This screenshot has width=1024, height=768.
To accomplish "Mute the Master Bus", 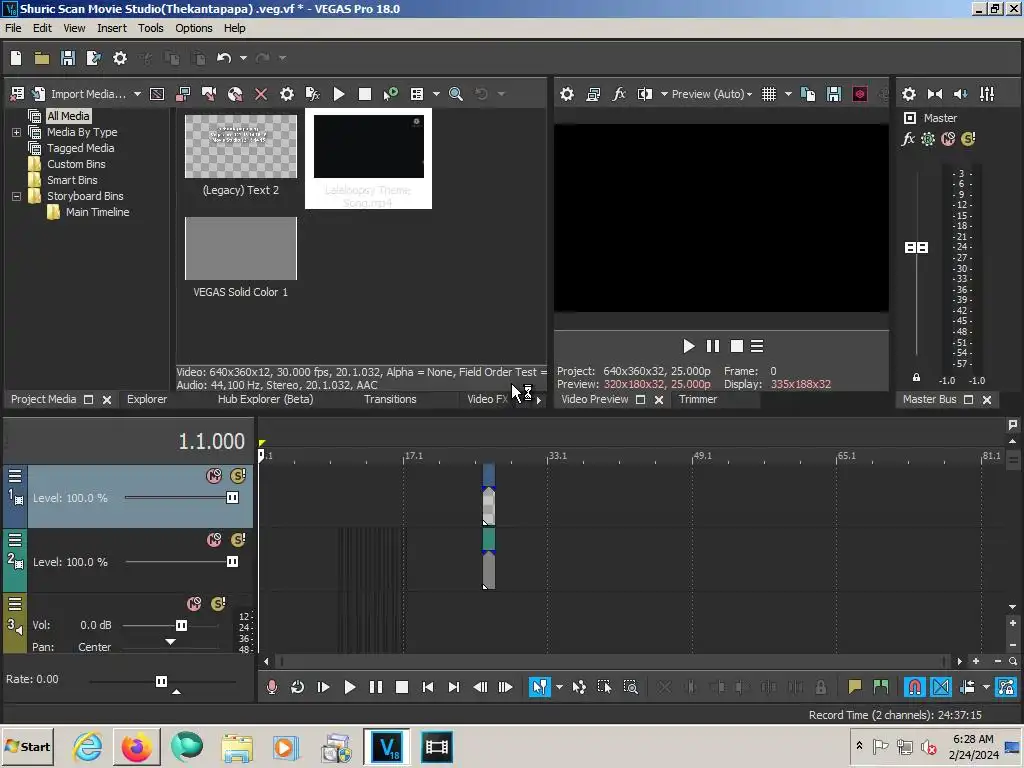I will (x=948, y=139).
